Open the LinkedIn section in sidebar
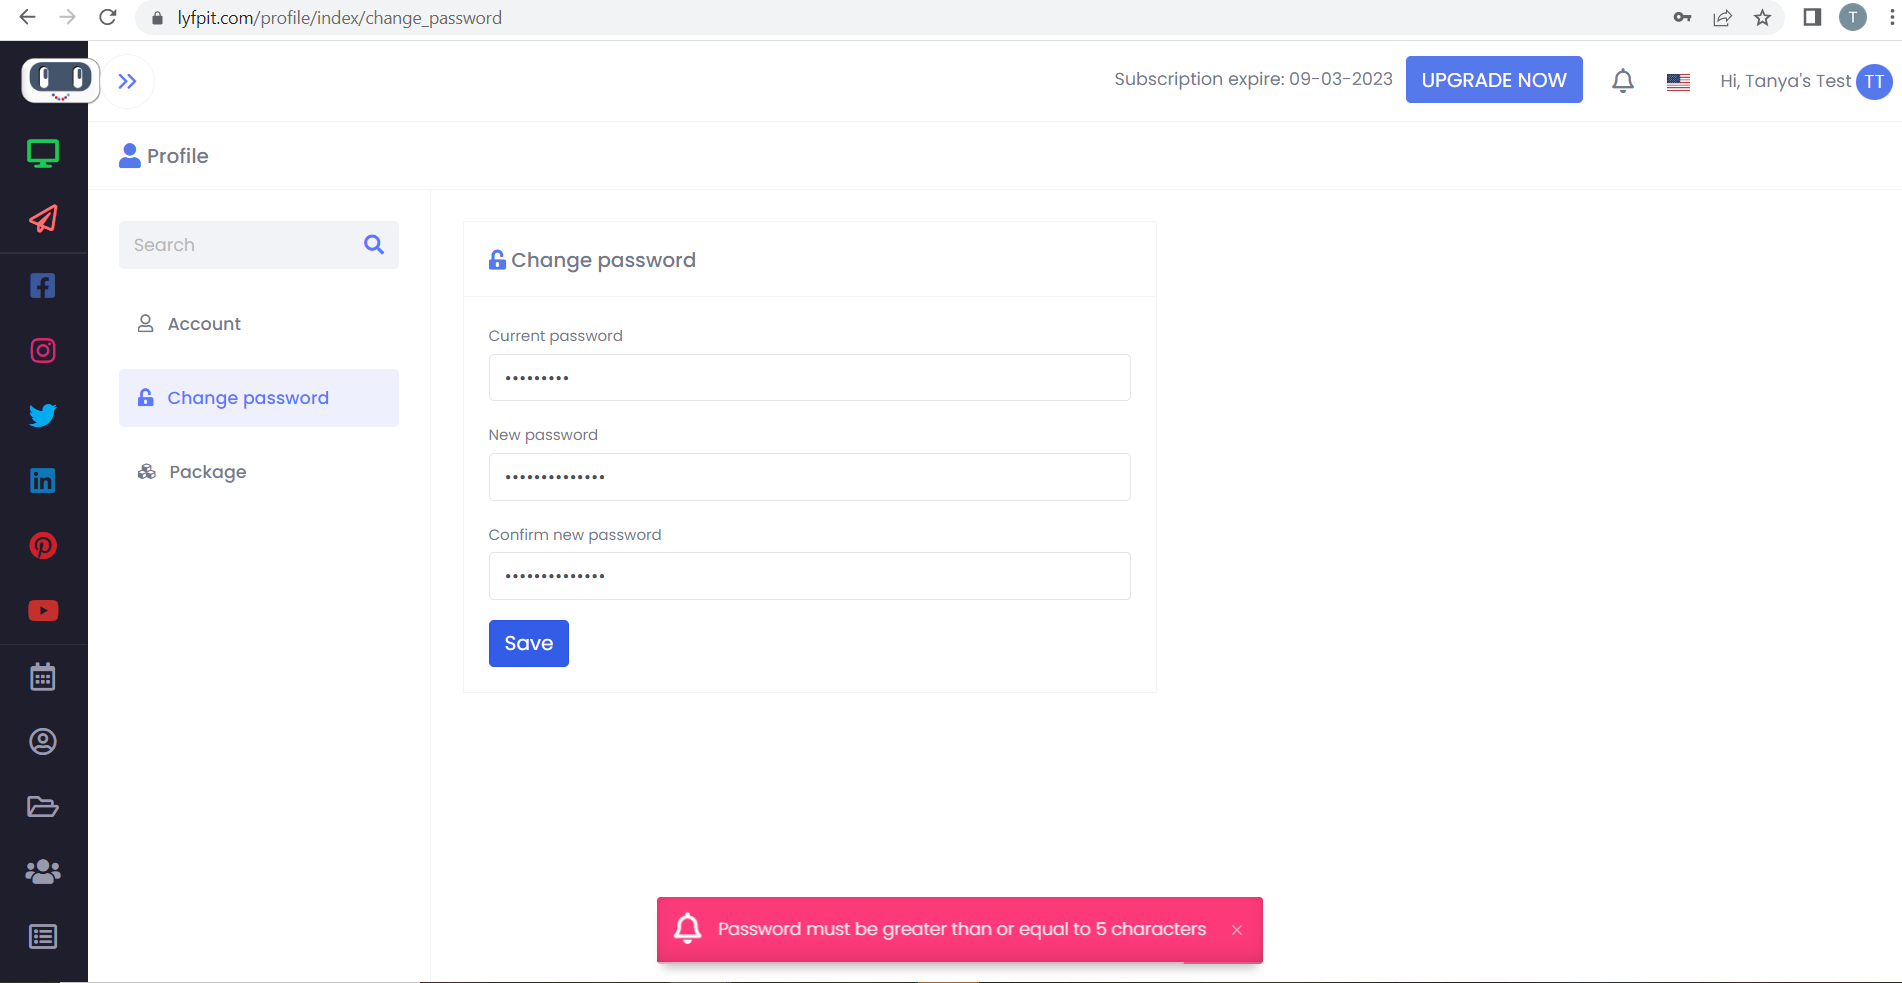This screenshot has height=983, width=1902. pos(43,481)
